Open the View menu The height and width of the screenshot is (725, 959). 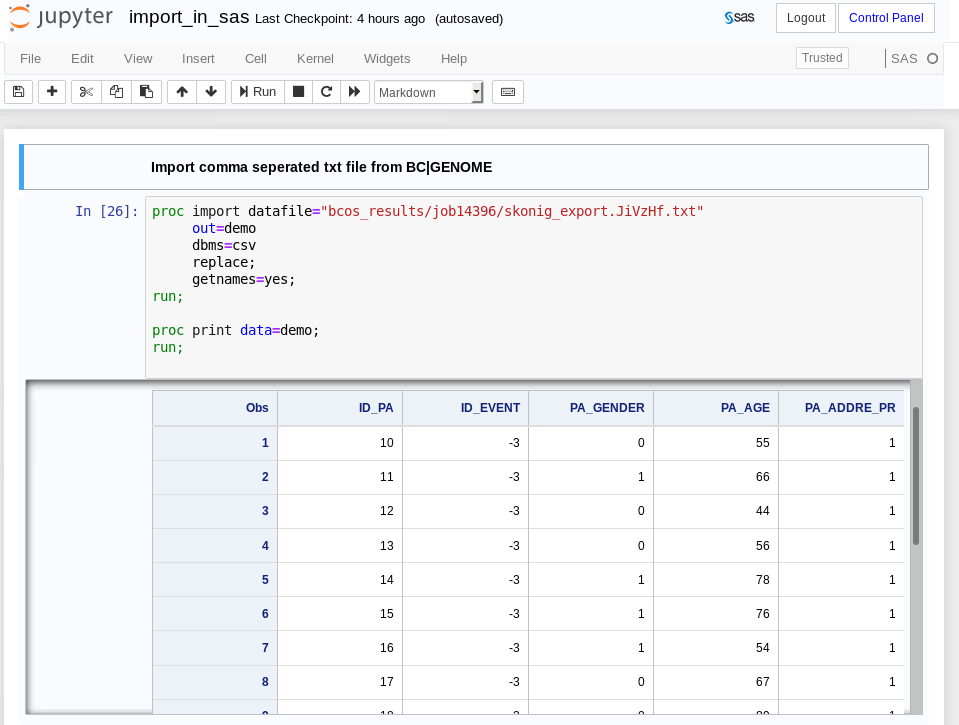pyautogui.click(x=138, y=59)
